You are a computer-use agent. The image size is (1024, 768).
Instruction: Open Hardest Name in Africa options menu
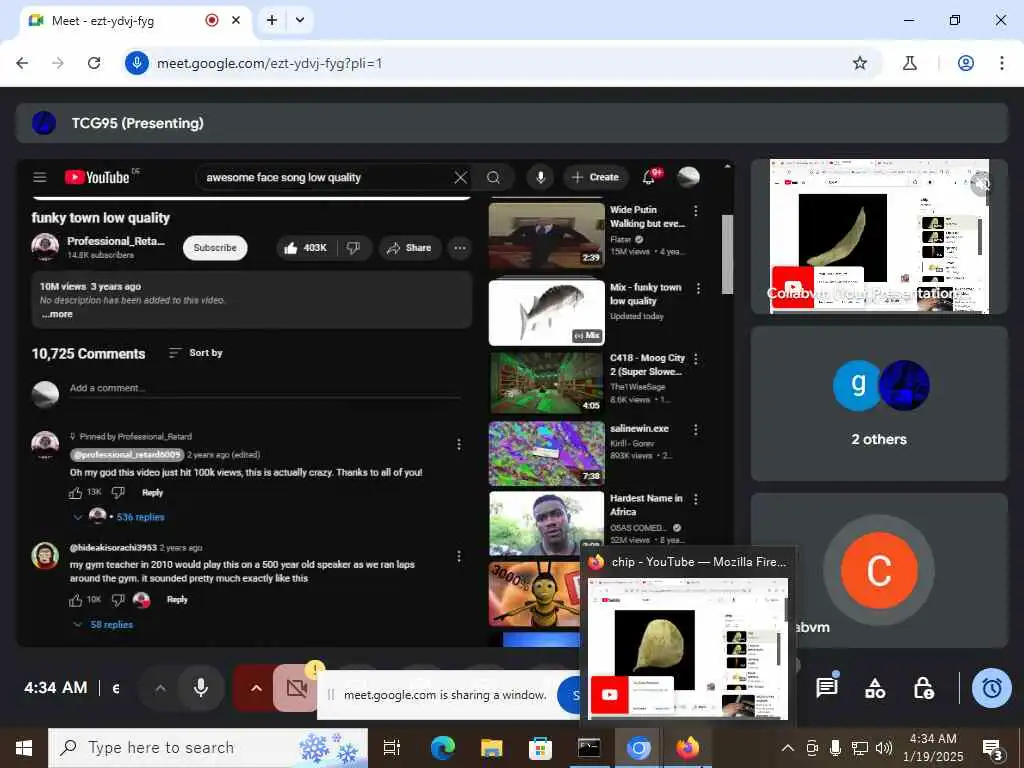click(x=696, y=500)
